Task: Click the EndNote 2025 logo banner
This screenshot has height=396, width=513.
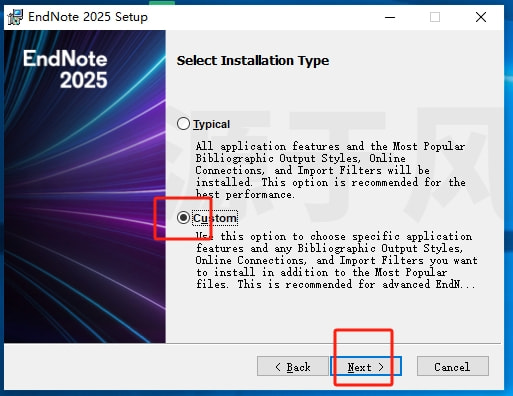Action: click(85, 187)
